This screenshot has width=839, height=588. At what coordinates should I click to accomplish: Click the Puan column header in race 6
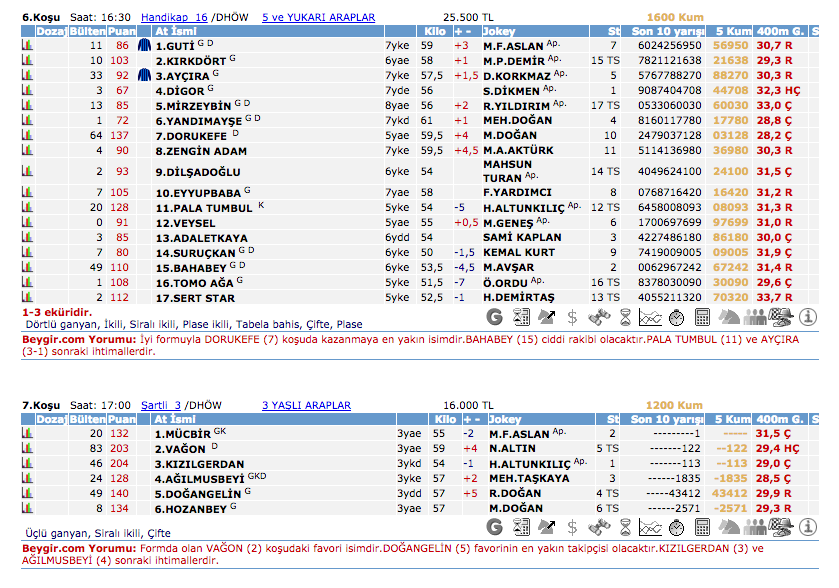121,31
